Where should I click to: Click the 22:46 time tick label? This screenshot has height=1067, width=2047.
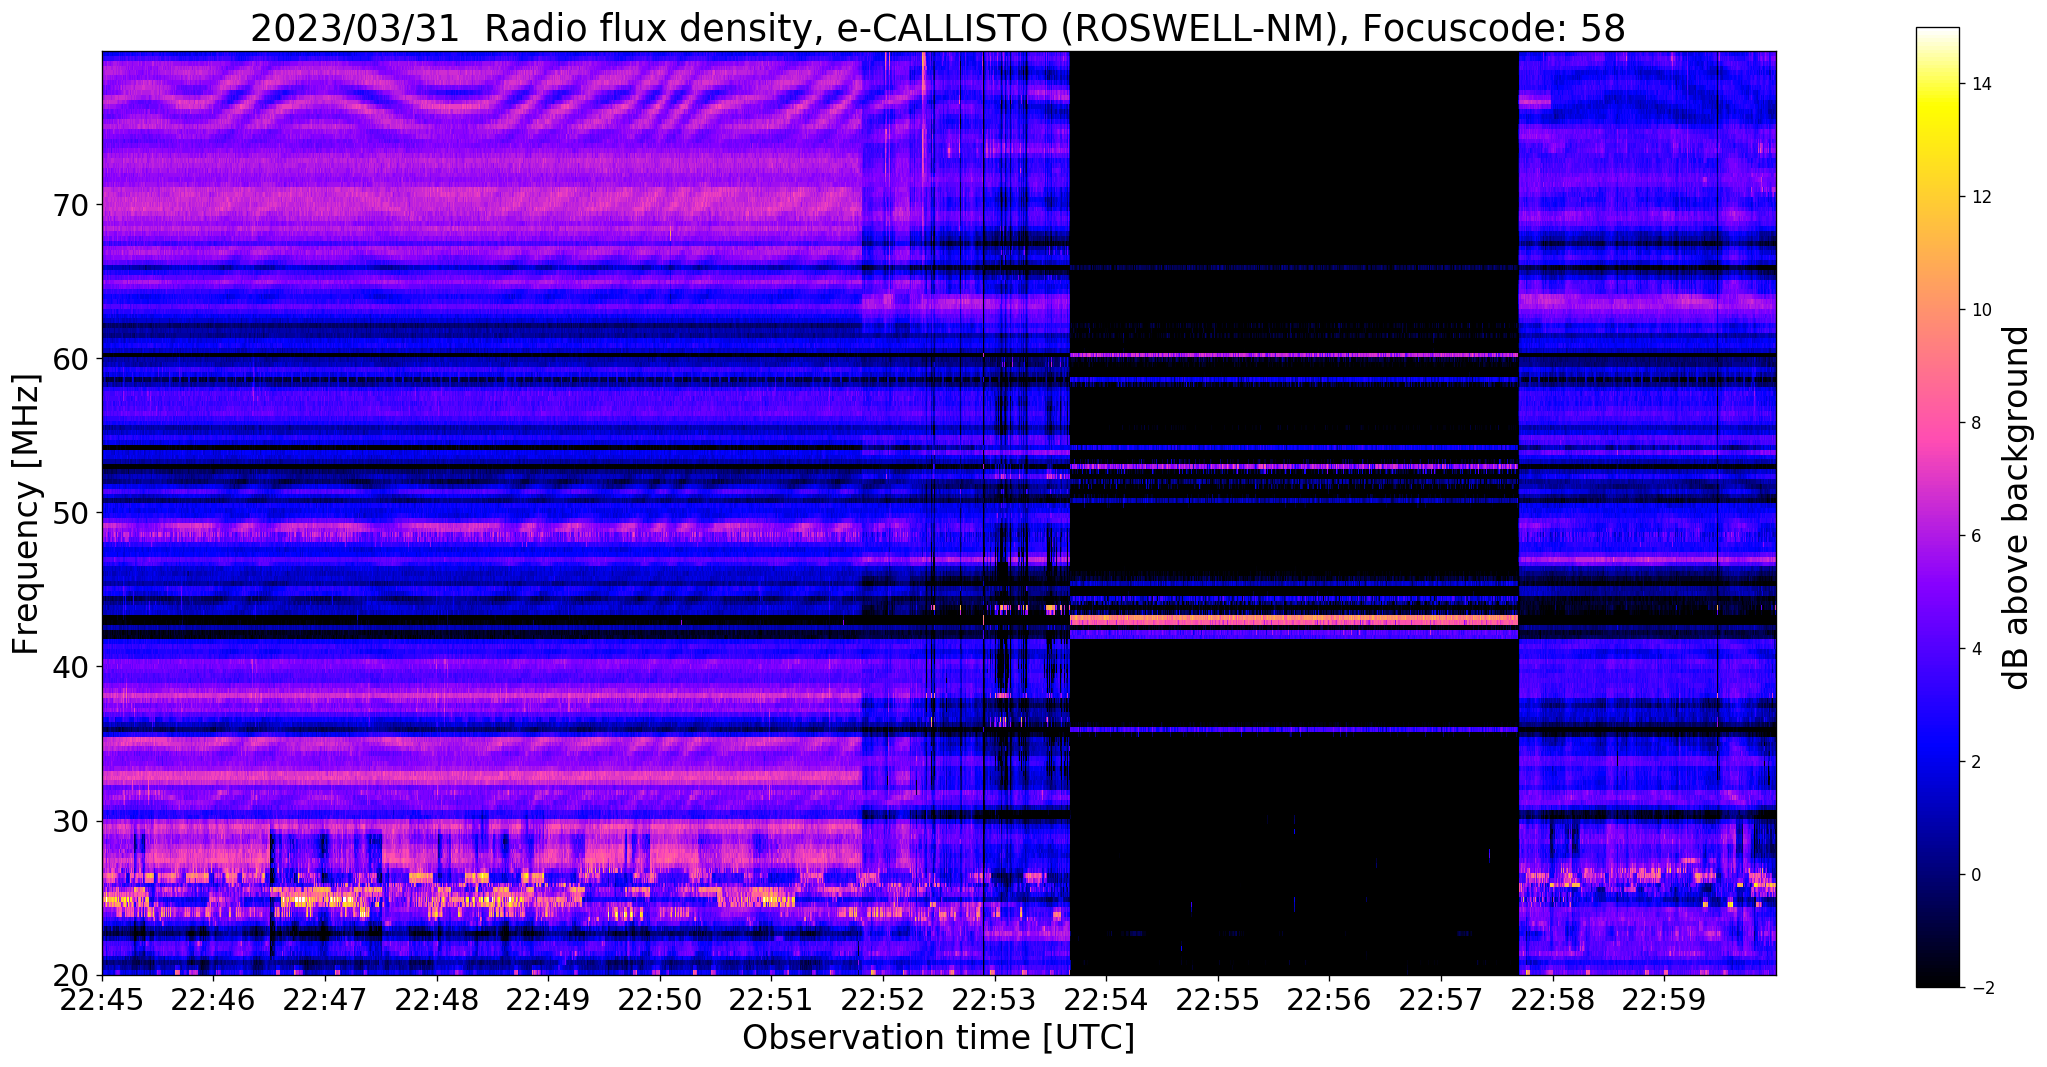coord(214,998)
